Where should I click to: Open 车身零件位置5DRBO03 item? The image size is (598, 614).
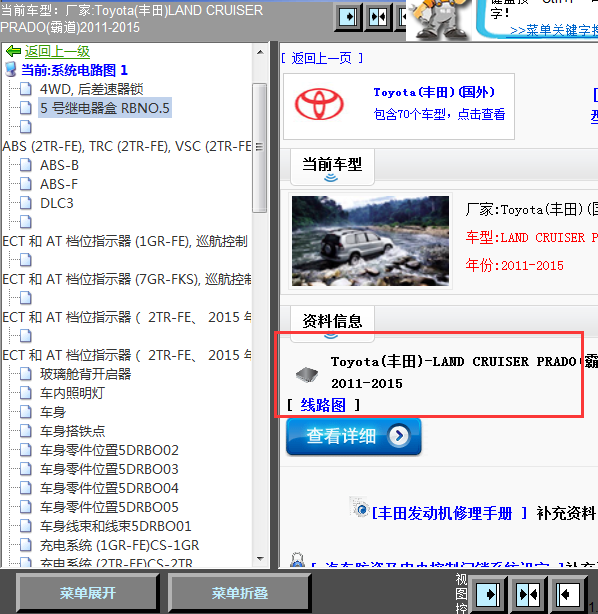point(109,469)
